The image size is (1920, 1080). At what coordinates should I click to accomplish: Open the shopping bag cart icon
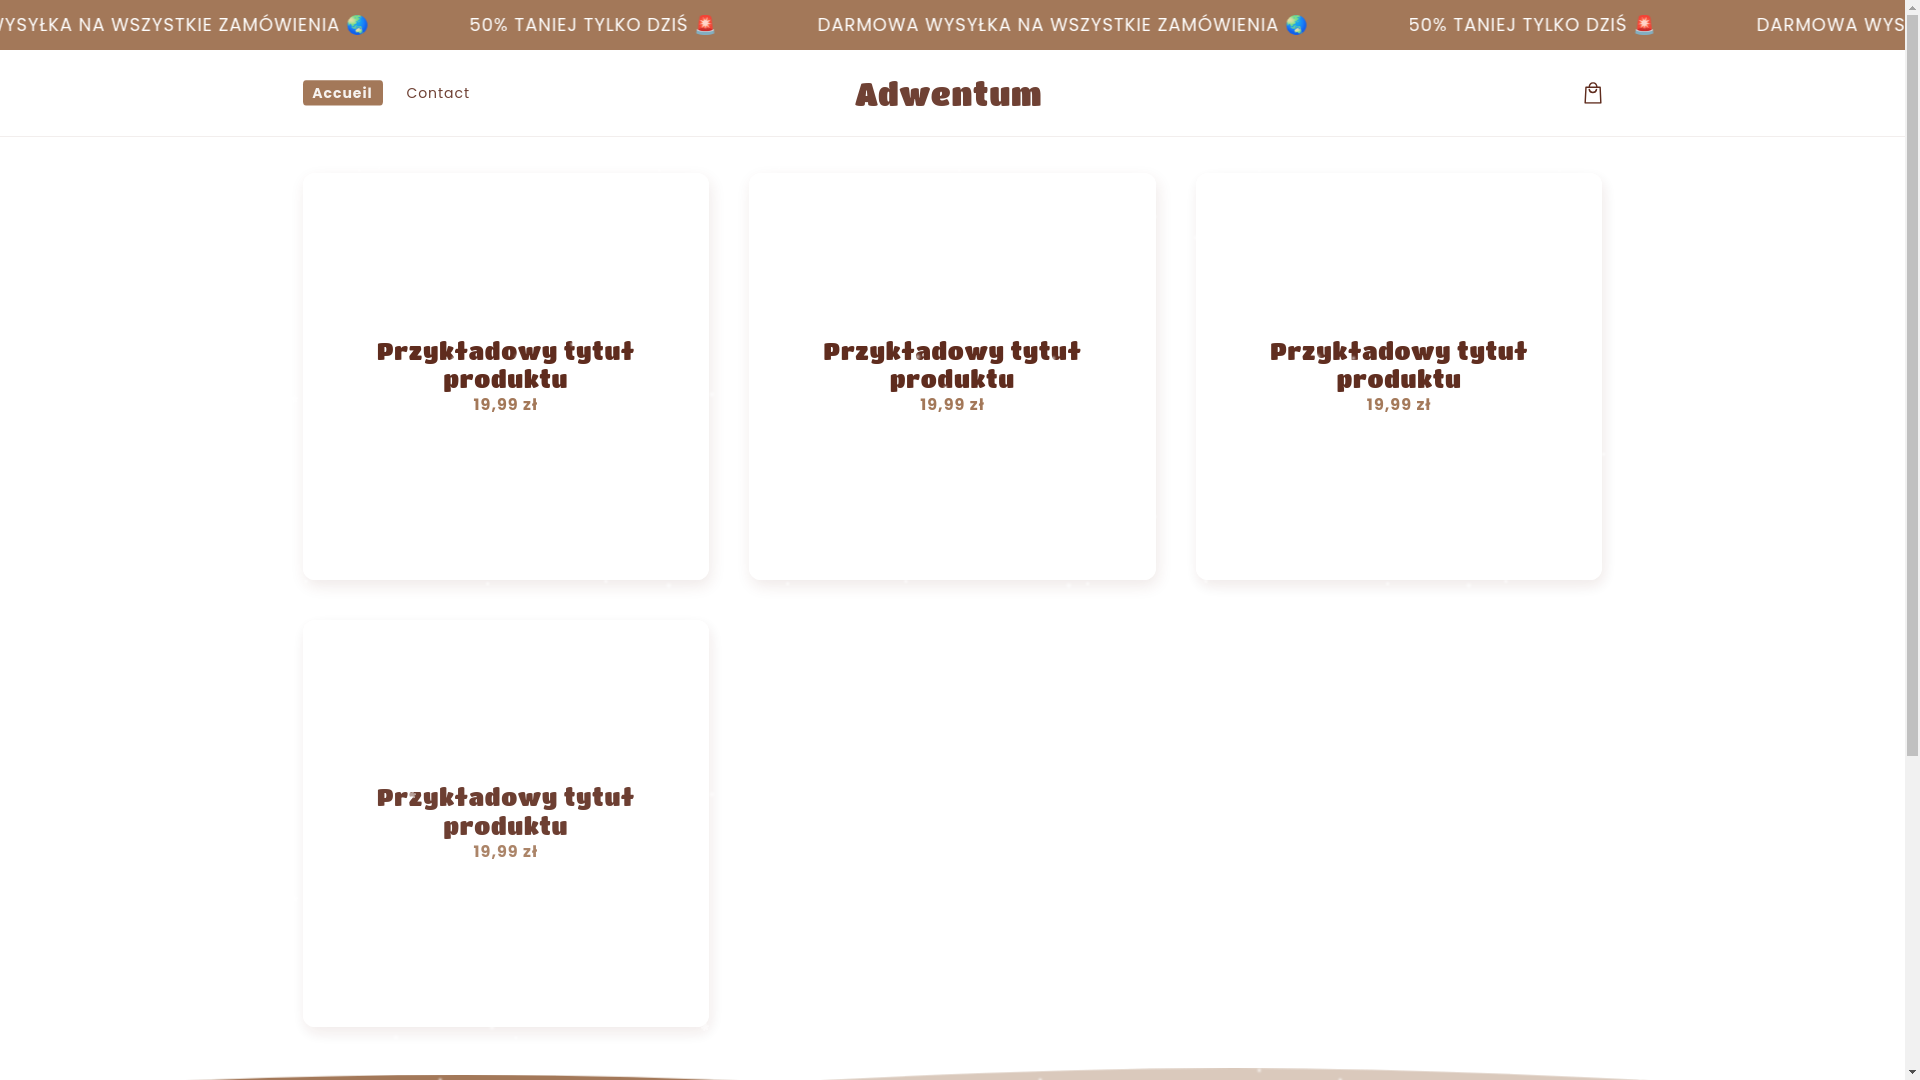click(x=1592, y=93)
